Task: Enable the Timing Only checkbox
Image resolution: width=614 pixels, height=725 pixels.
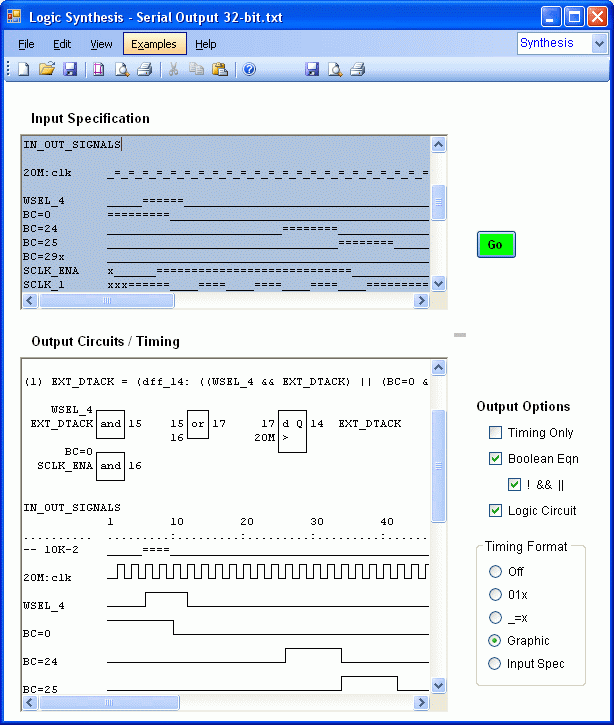Action: pos(495,433)
